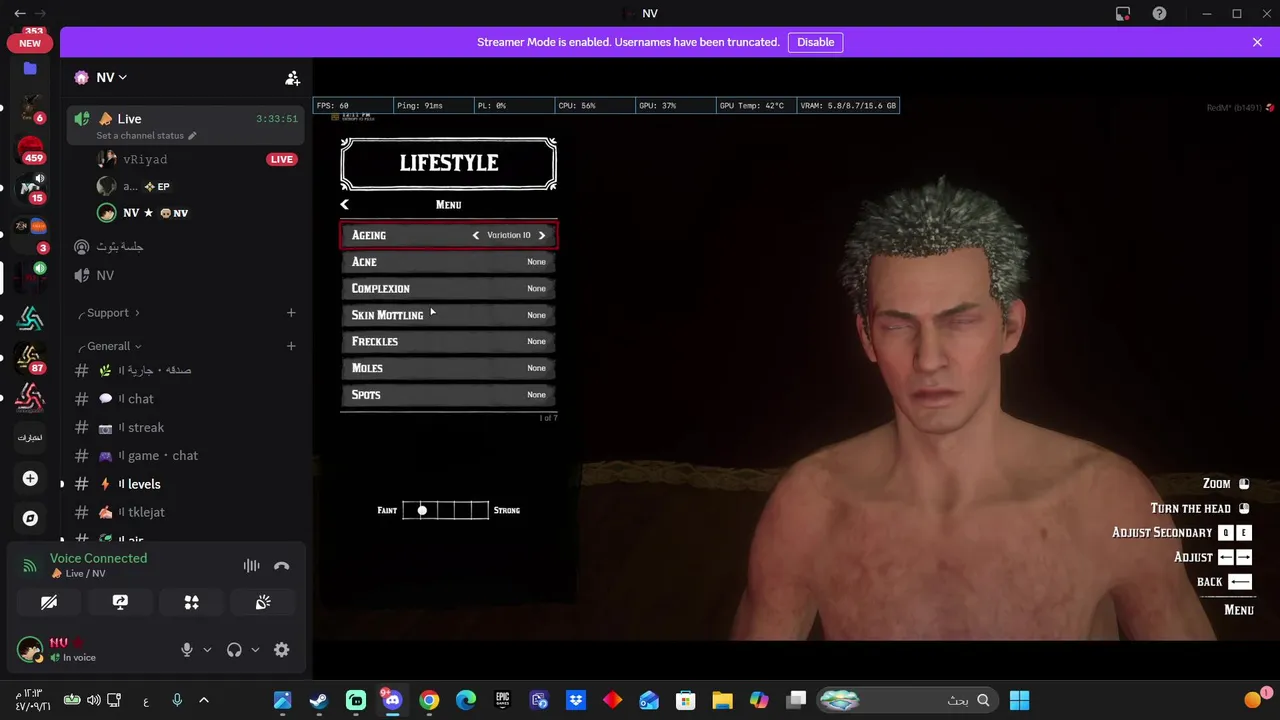Open invite people icon beside NV server name
The width and height of the screenshot is (1280, 720).
click(292, 78)
